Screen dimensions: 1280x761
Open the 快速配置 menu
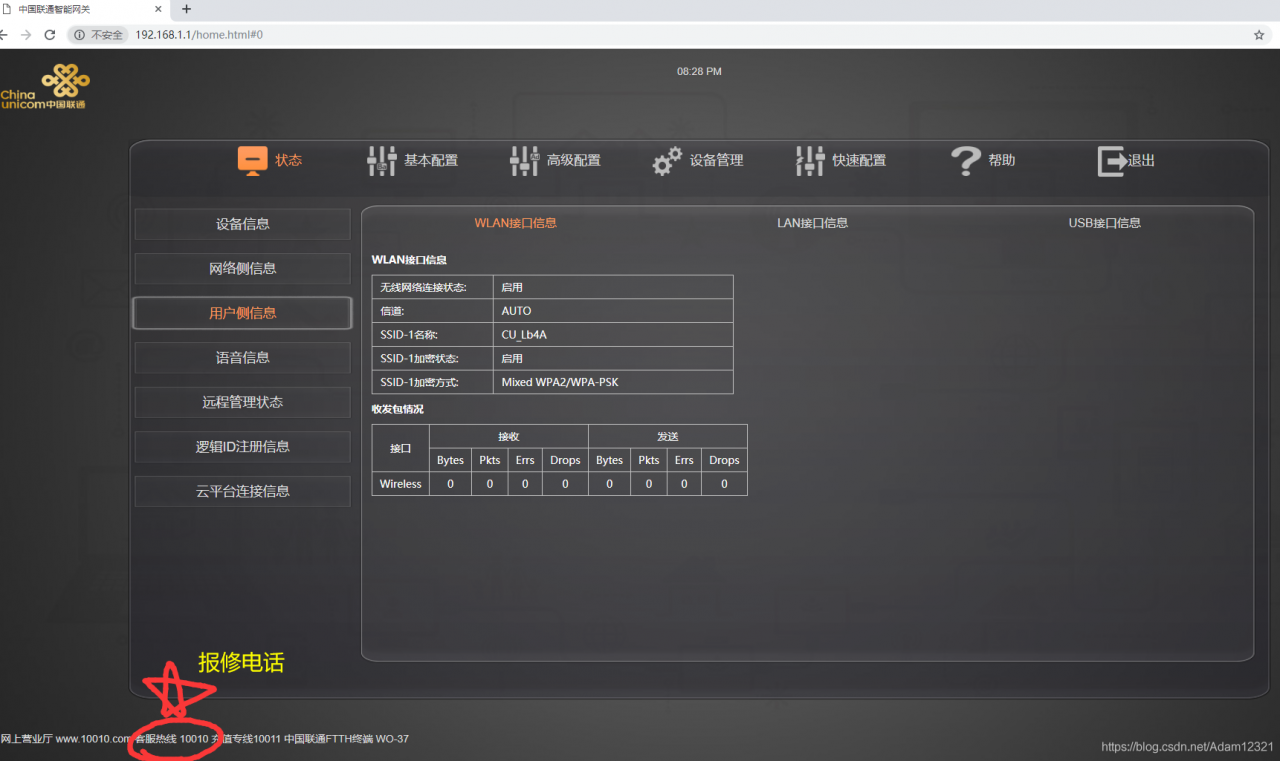coord(859,160)
